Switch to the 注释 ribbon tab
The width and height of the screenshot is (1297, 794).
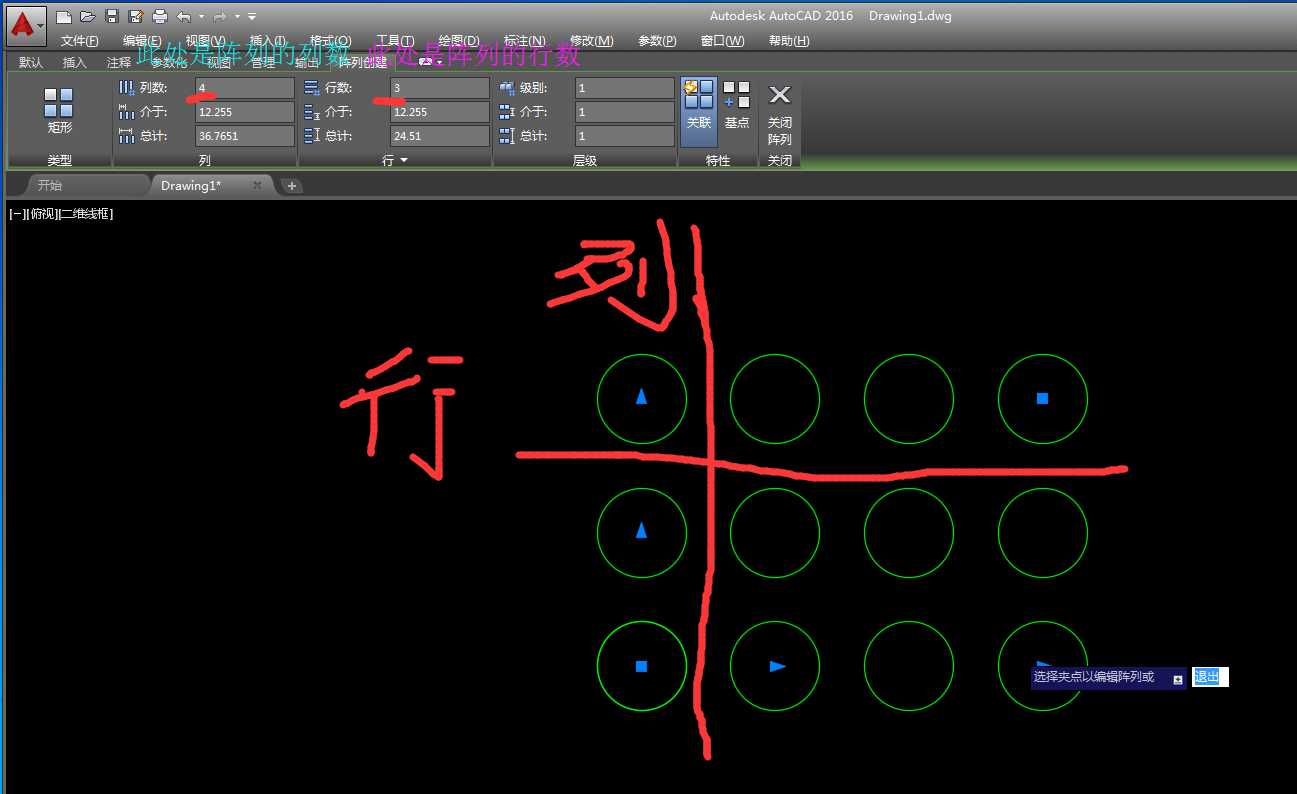(119, 62)
